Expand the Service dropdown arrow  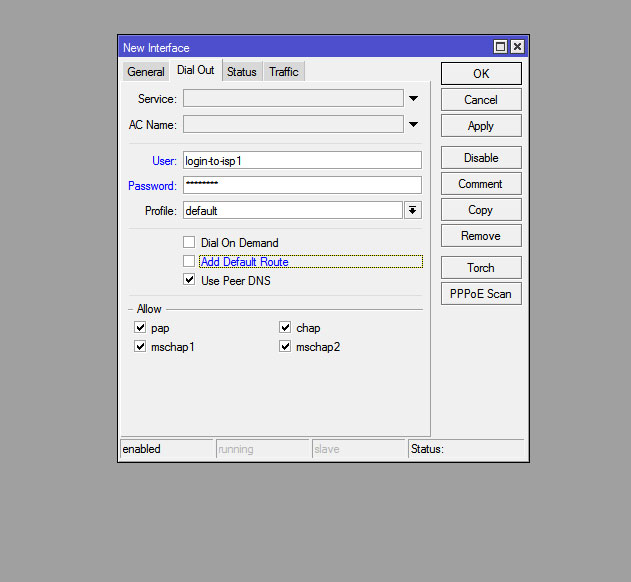pyautogui.click(x=412, y=99)
